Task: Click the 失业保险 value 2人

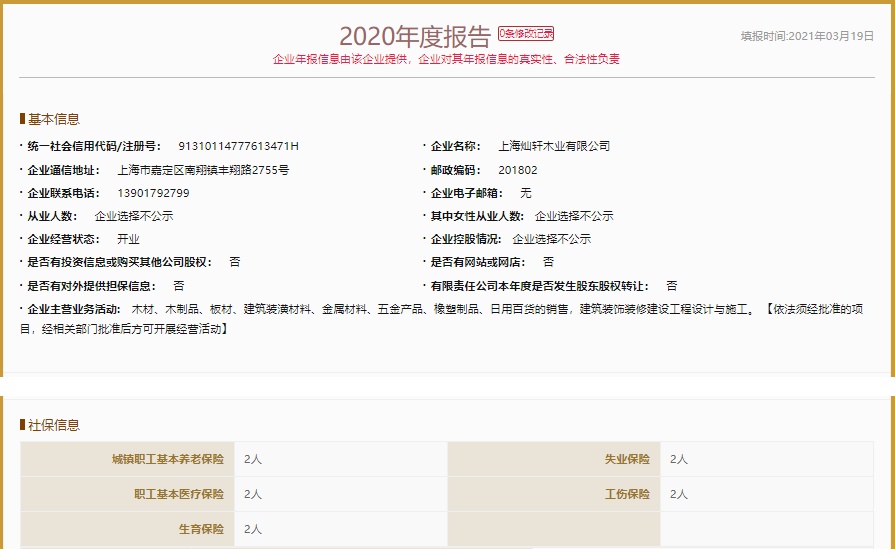Action: click(x=679, y=459)
